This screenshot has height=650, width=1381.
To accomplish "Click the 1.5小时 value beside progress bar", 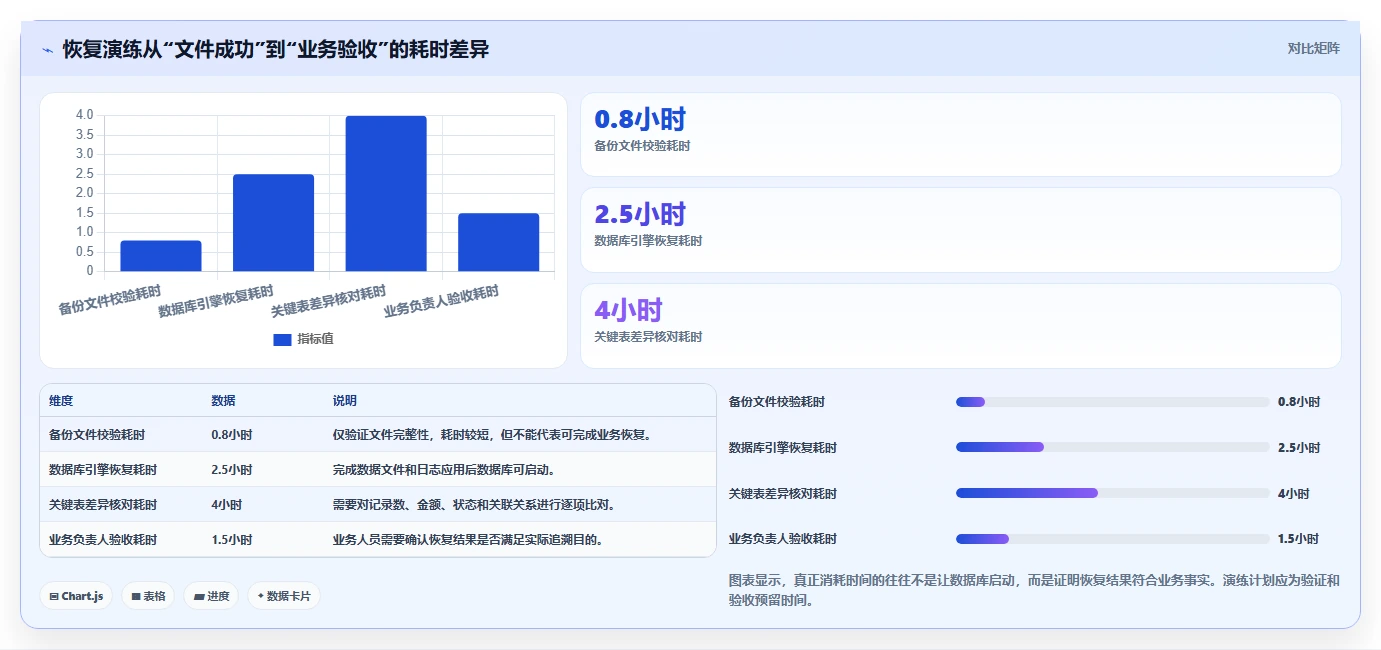I will tap(1298, 539).
